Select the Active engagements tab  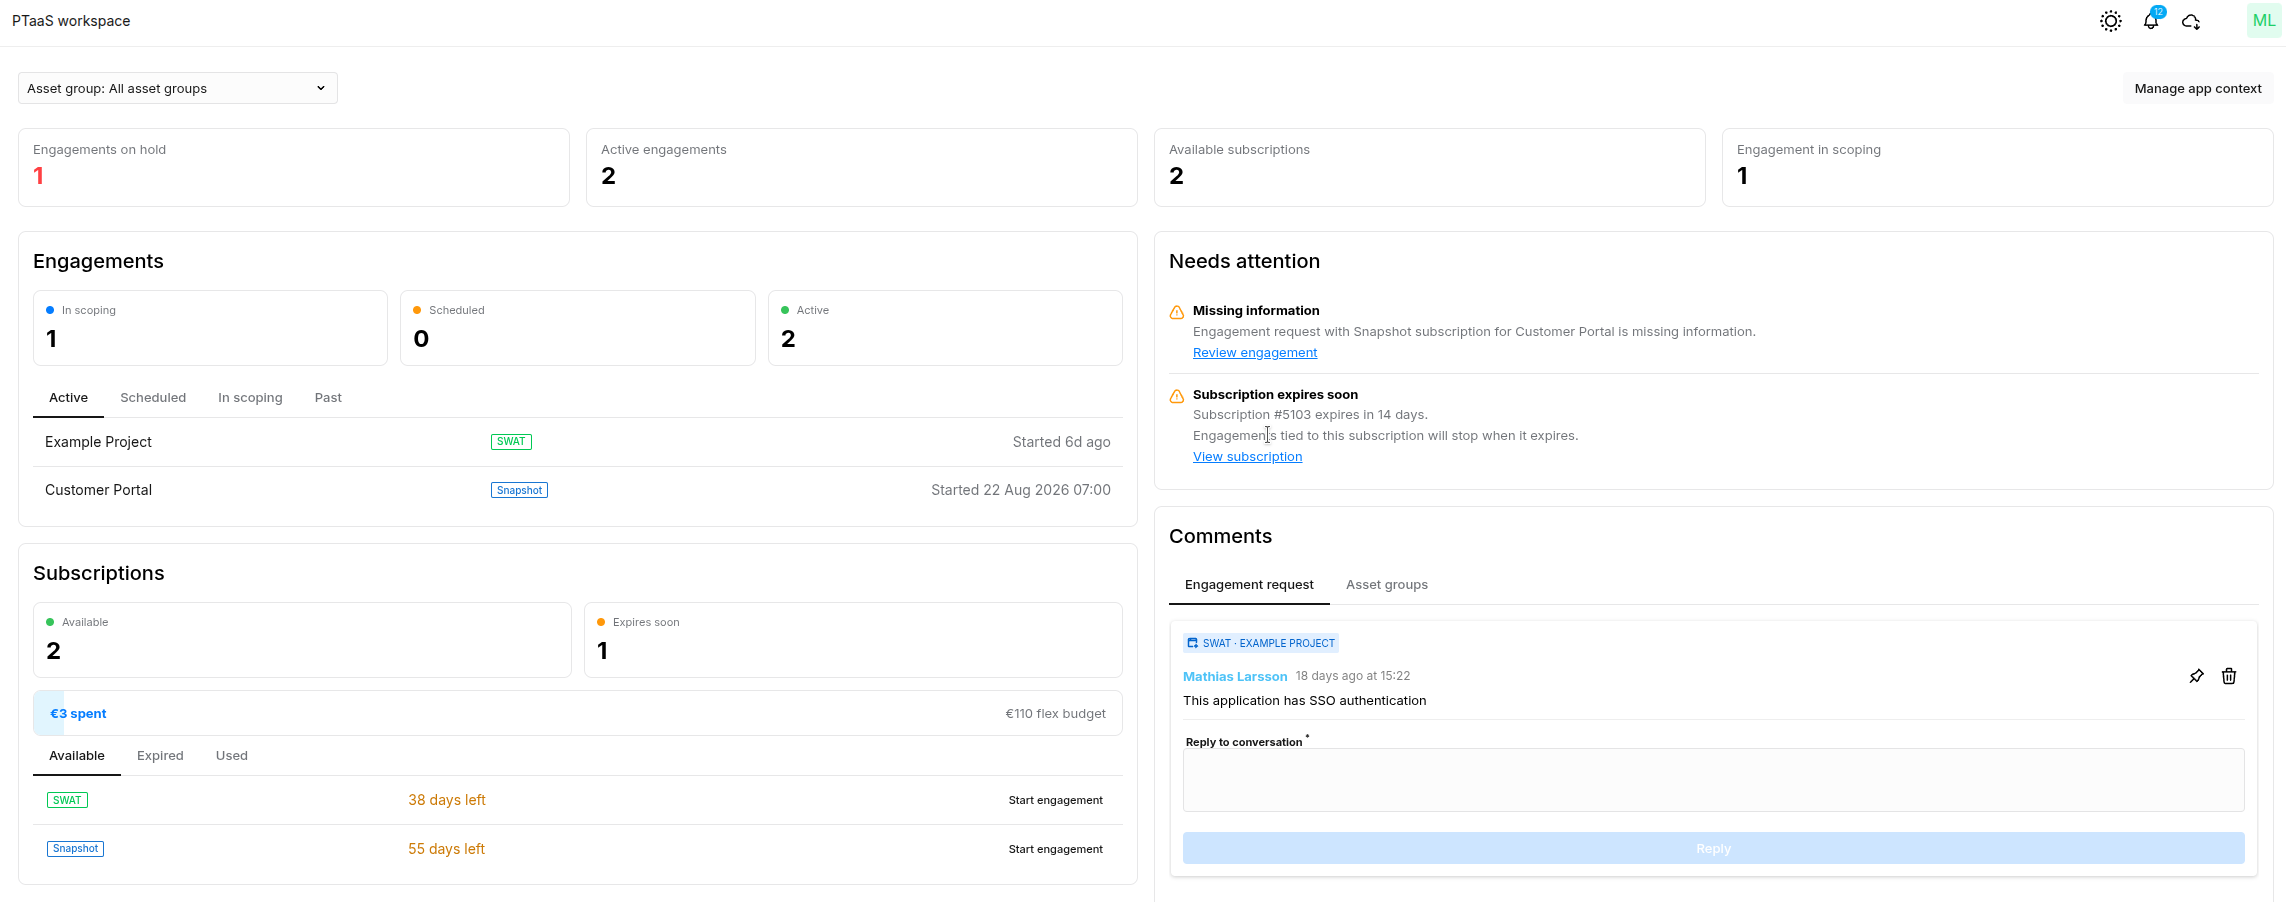tap(68, 398)
